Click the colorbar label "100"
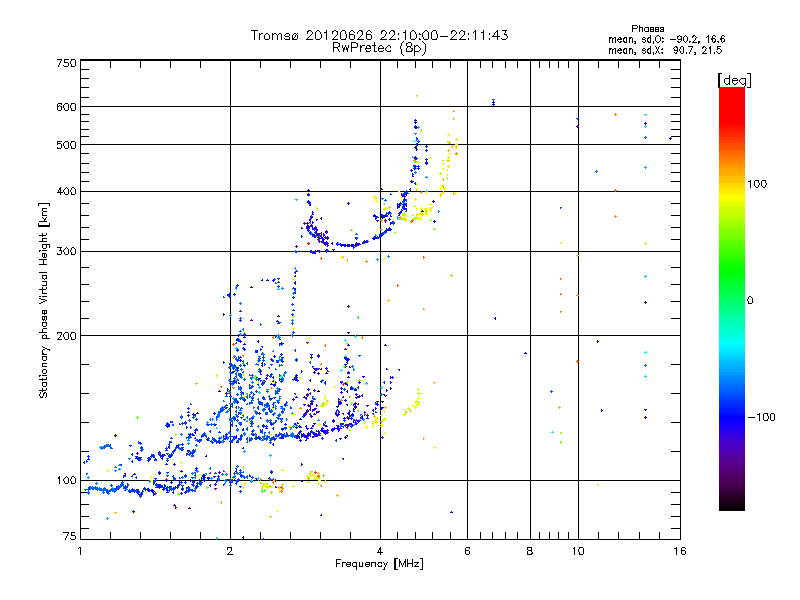The image size is (800, 600). click(x=757, y=184)
